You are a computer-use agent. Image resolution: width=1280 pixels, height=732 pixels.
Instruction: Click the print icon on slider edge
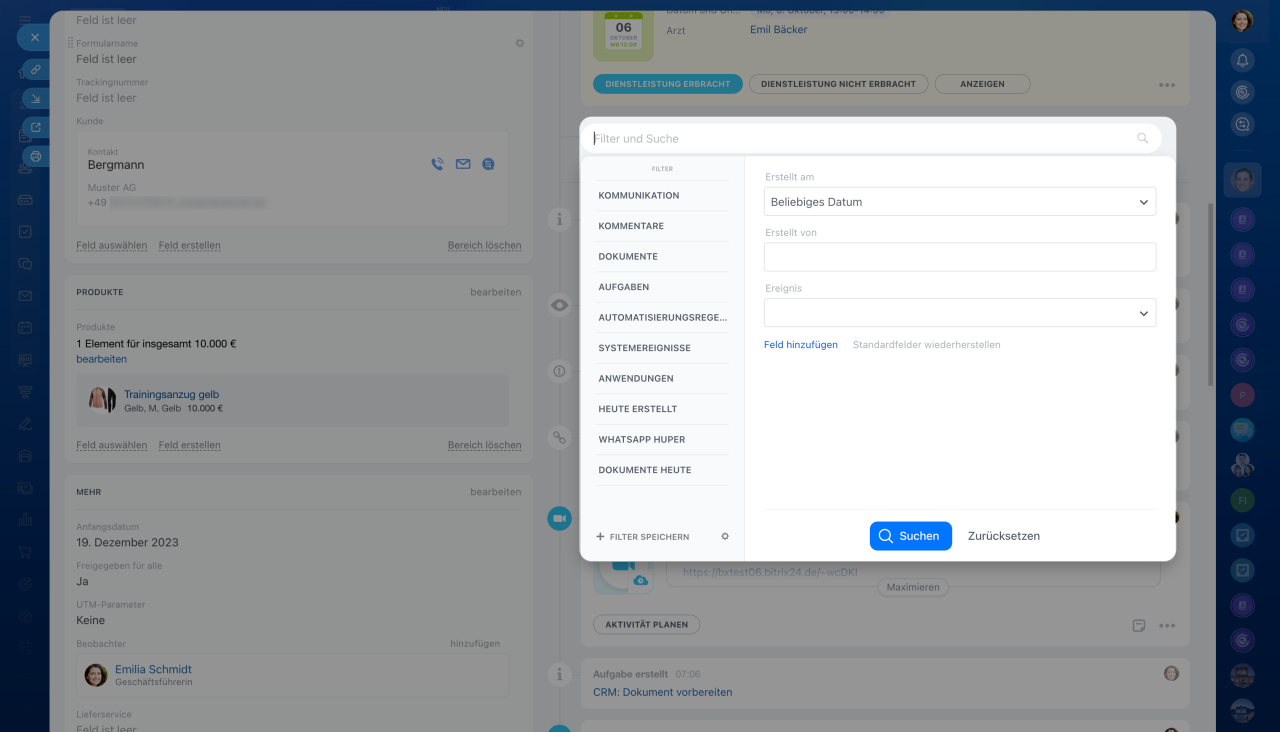35,156
